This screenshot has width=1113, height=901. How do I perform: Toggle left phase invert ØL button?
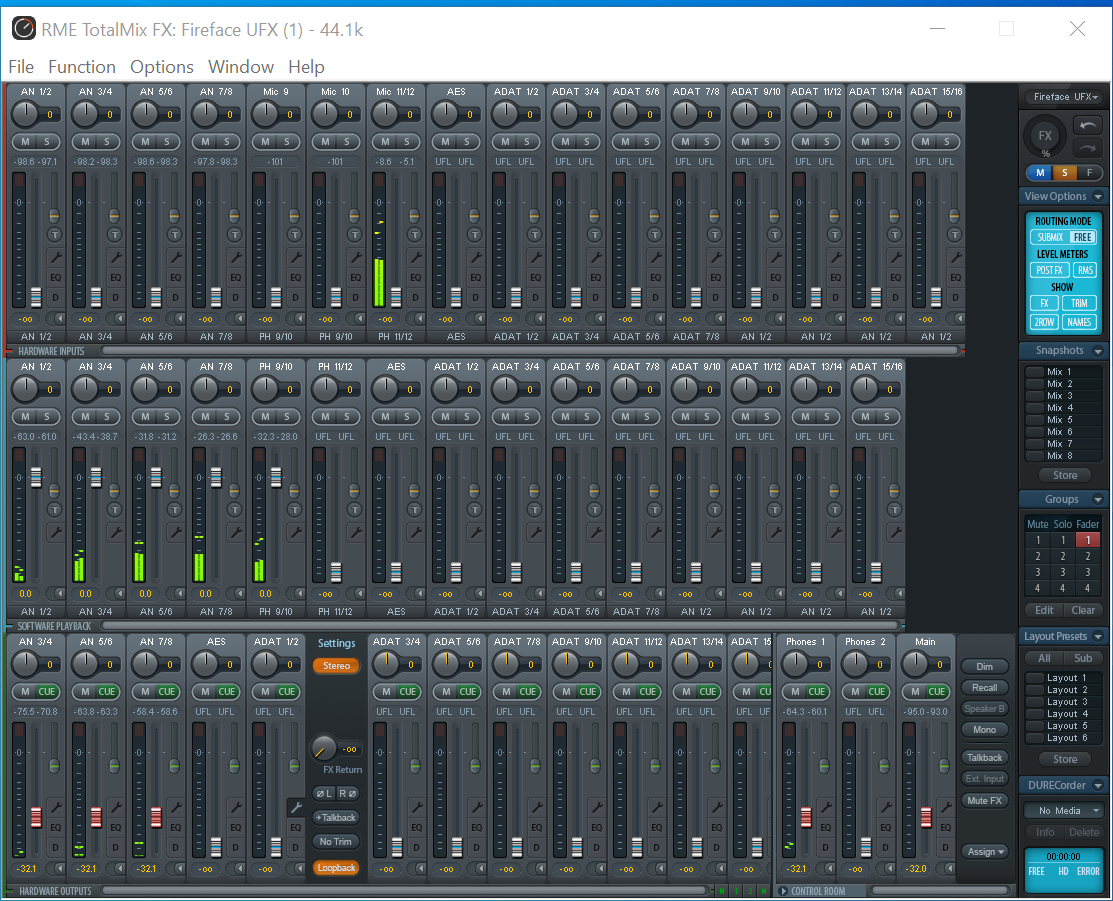tap(324, 793)
